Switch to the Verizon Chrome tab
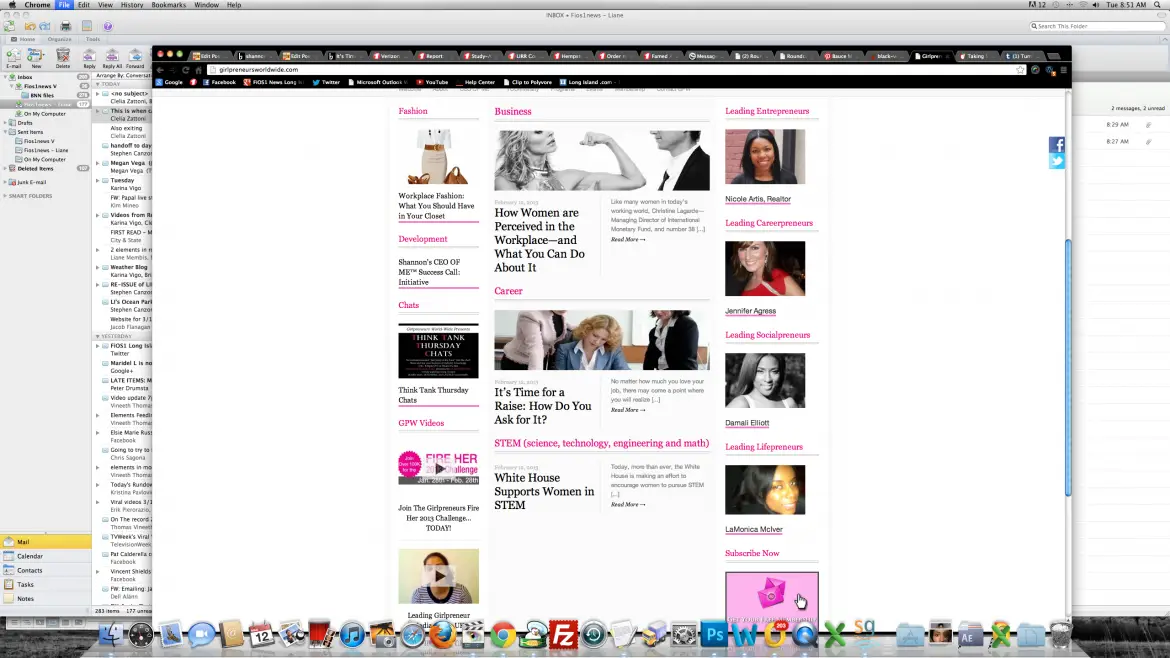This screenshot has height=658, width=1170. pos(388,56)
